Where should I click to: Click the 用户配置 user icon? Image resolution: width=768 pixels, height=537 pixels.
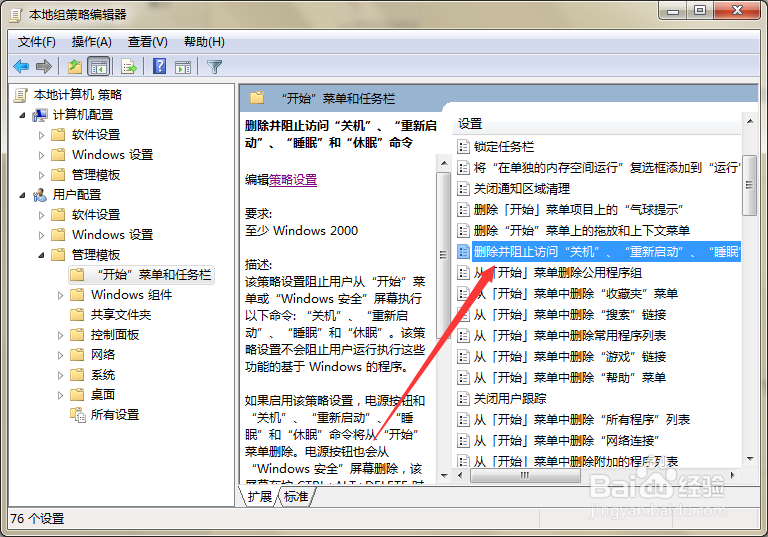click(40, 195)
